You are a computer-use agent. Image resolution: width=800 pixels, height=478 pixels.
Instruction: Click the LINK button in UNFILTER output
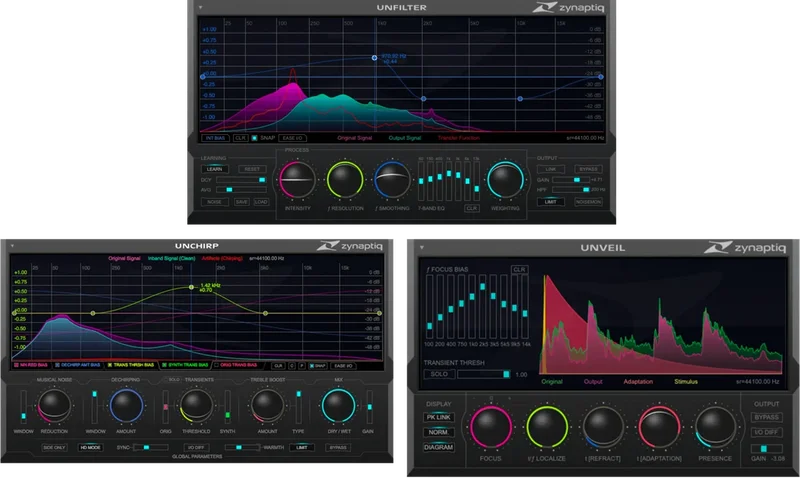tap(551, 169)
